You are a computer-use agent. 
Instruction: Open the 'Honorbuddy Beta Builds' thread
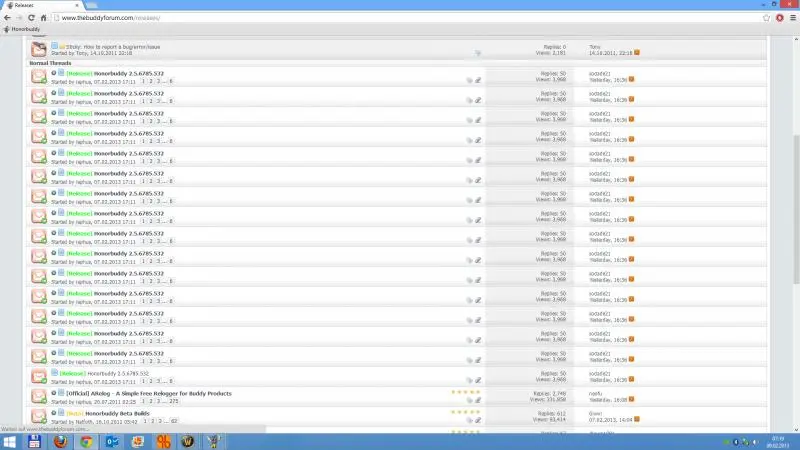pos(117,413)
